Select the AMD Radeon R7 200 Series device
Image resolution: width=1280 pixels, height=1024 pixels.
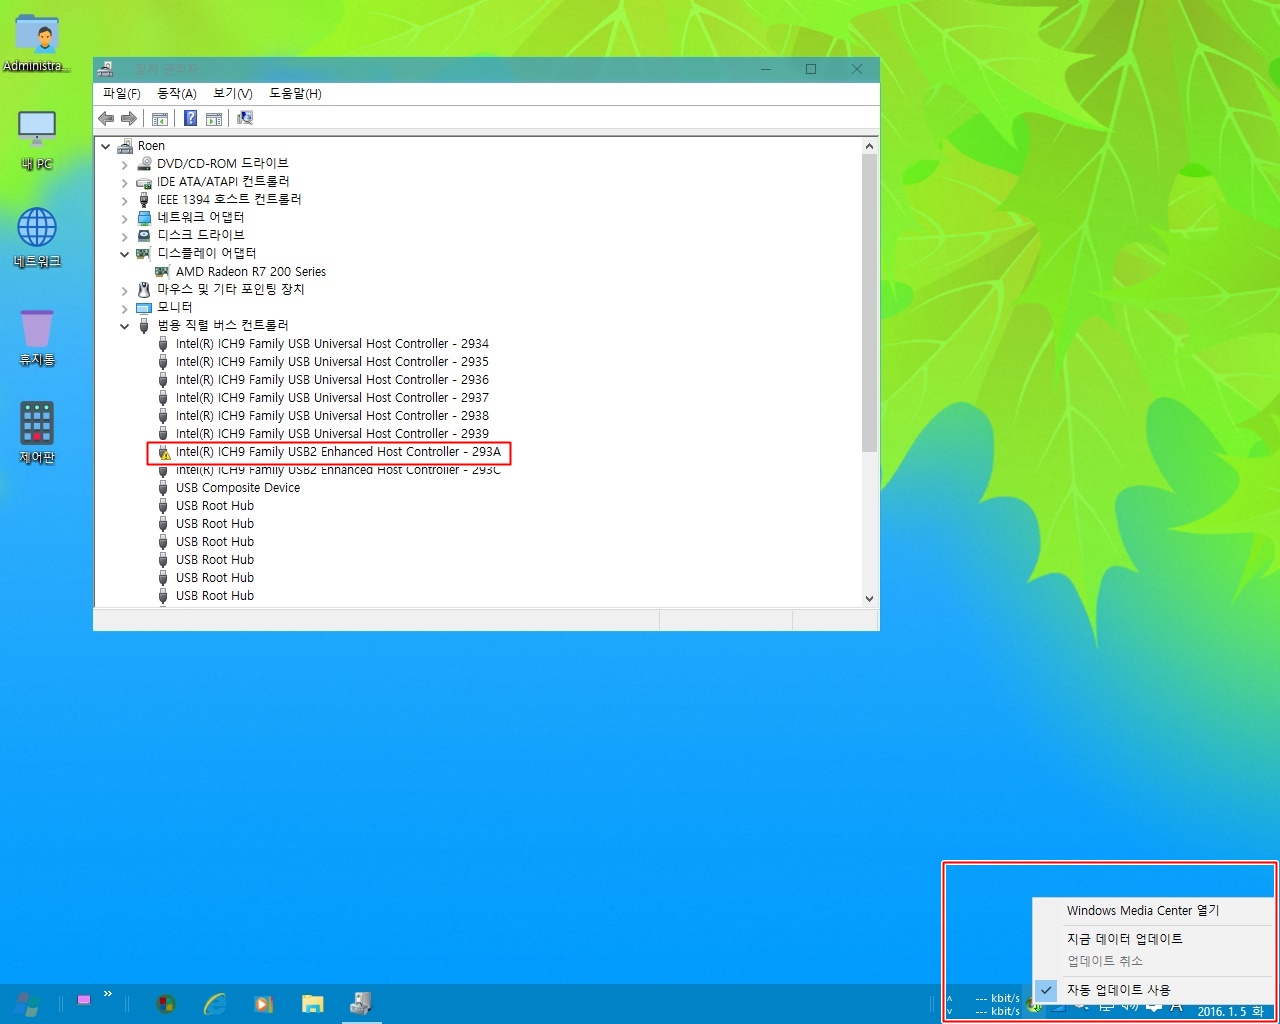[251, 272]
